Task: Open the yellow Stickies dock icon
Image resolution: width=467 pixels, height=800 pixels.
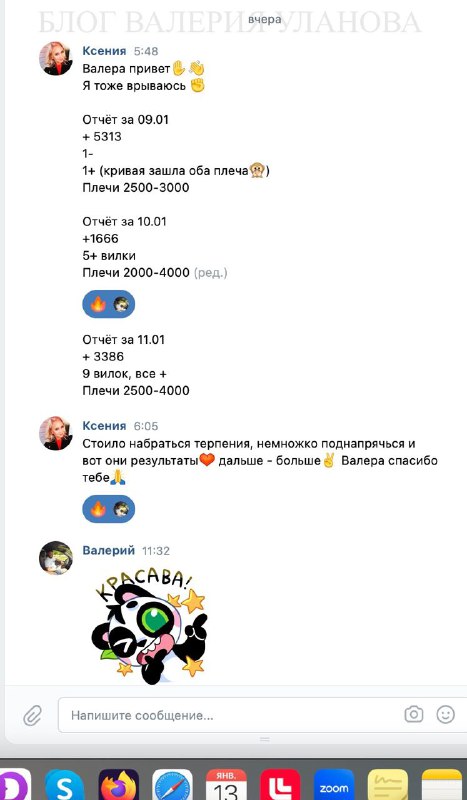Action: [x=387, y=786]
